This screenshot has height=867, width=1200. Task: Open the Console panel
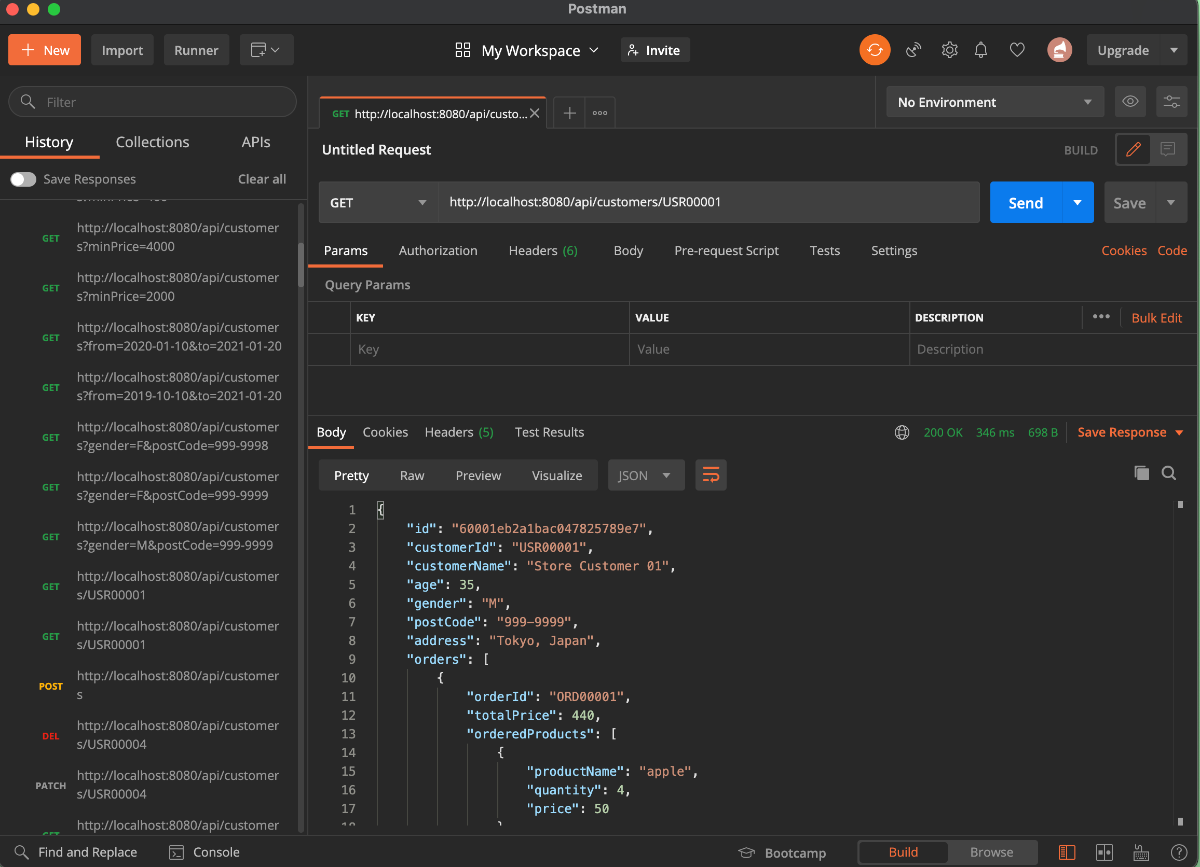click(204, 852)
